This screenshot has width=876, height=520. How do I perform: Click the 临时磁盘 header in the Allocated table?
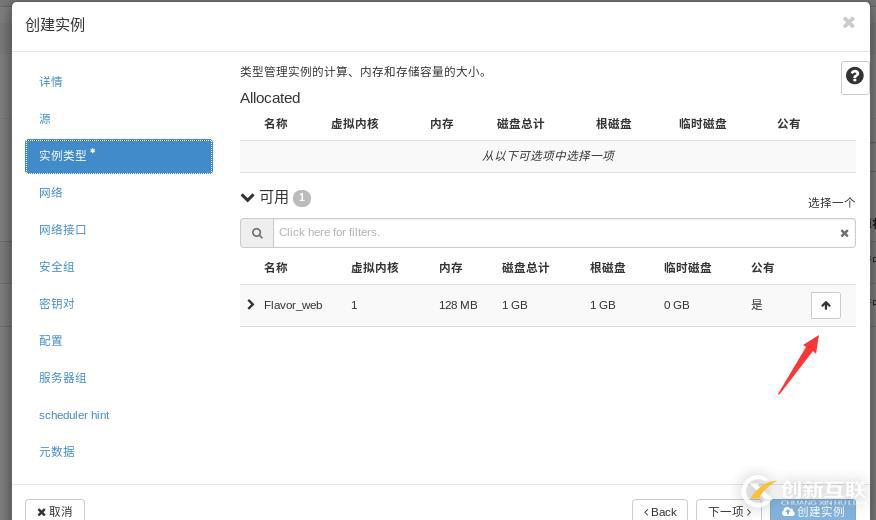702,123
